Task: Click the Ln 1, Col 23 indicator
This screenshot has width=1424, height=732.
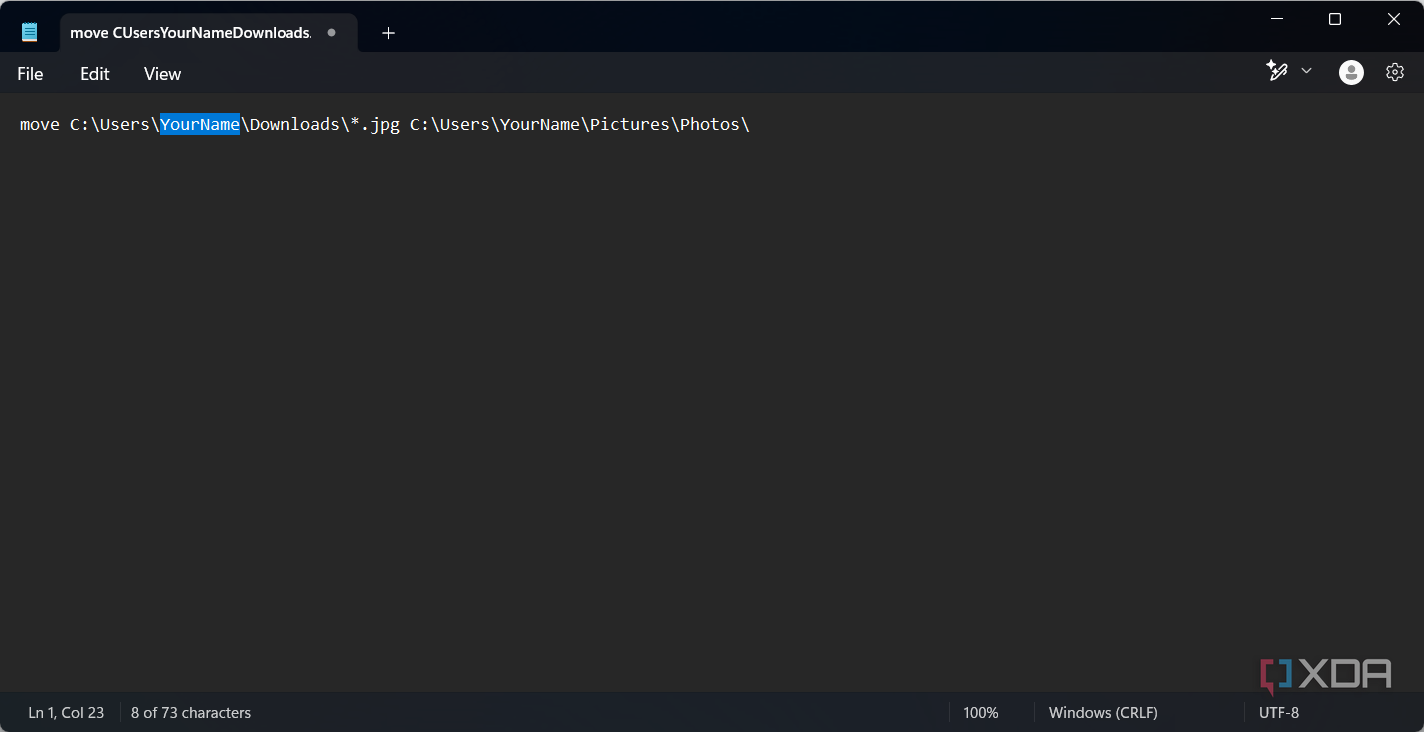Action: click(x=66, y=712)
